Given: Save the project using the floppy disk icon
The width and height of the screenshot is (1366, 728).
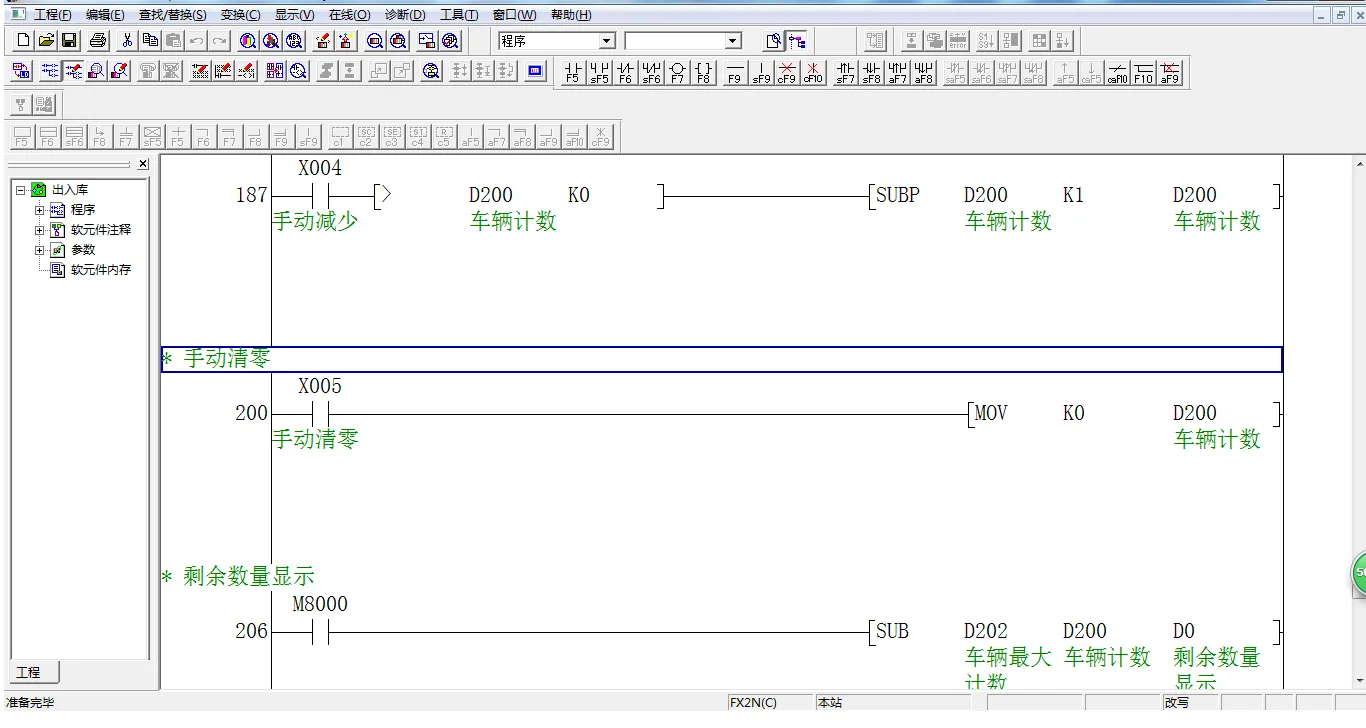Looking at the screenshot, I should pyautogui.click(x=69, y=41).
